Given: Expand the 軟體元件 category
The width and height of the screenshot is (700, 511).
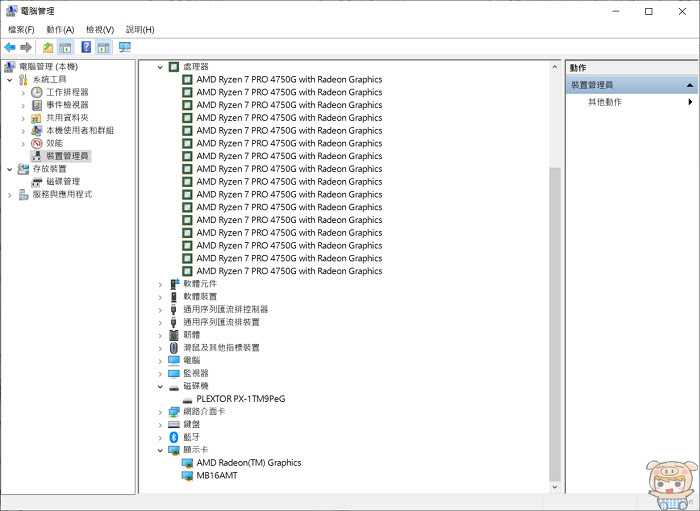Looking at the screenshot, I should [x=160, y=284].
